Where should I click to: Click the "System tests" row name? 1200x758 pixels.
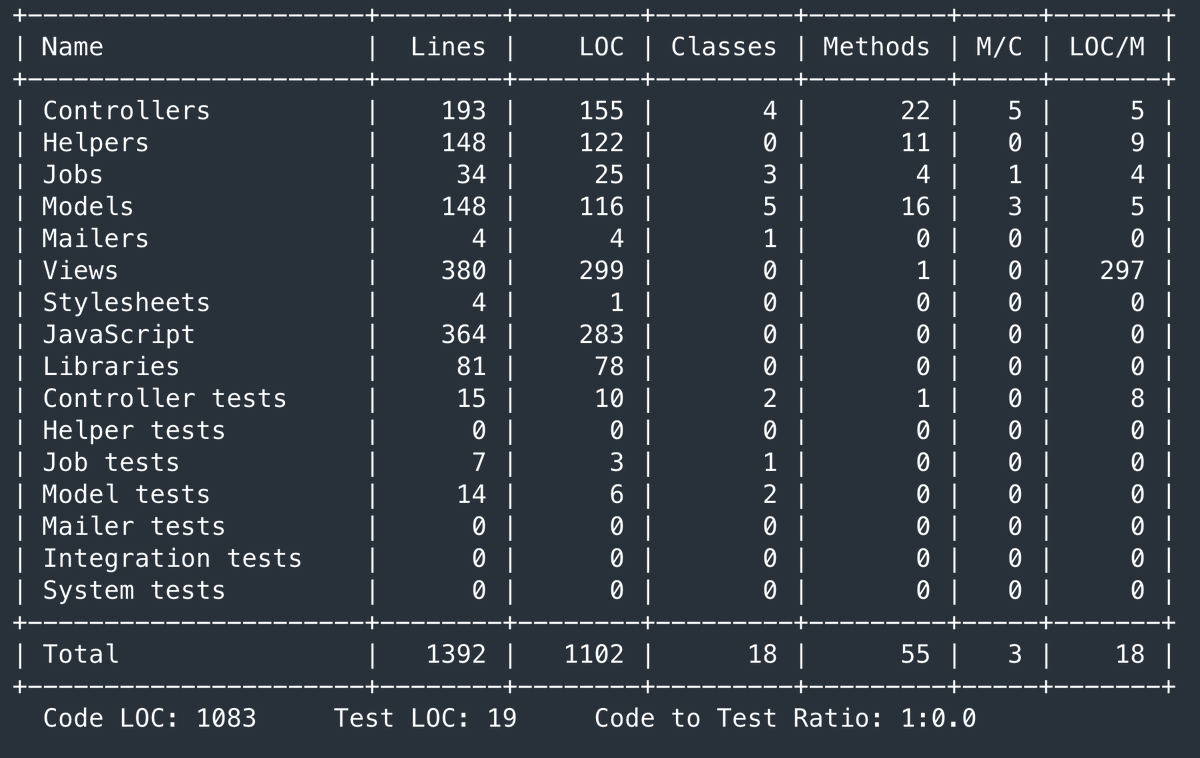coord(133,591)
